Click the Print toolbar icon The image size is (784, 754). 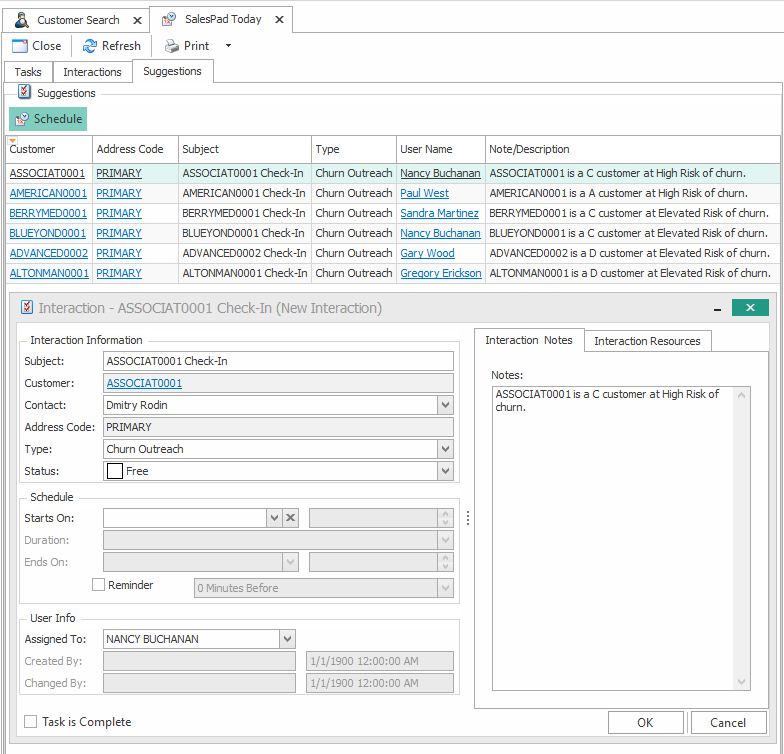point(172,46)
